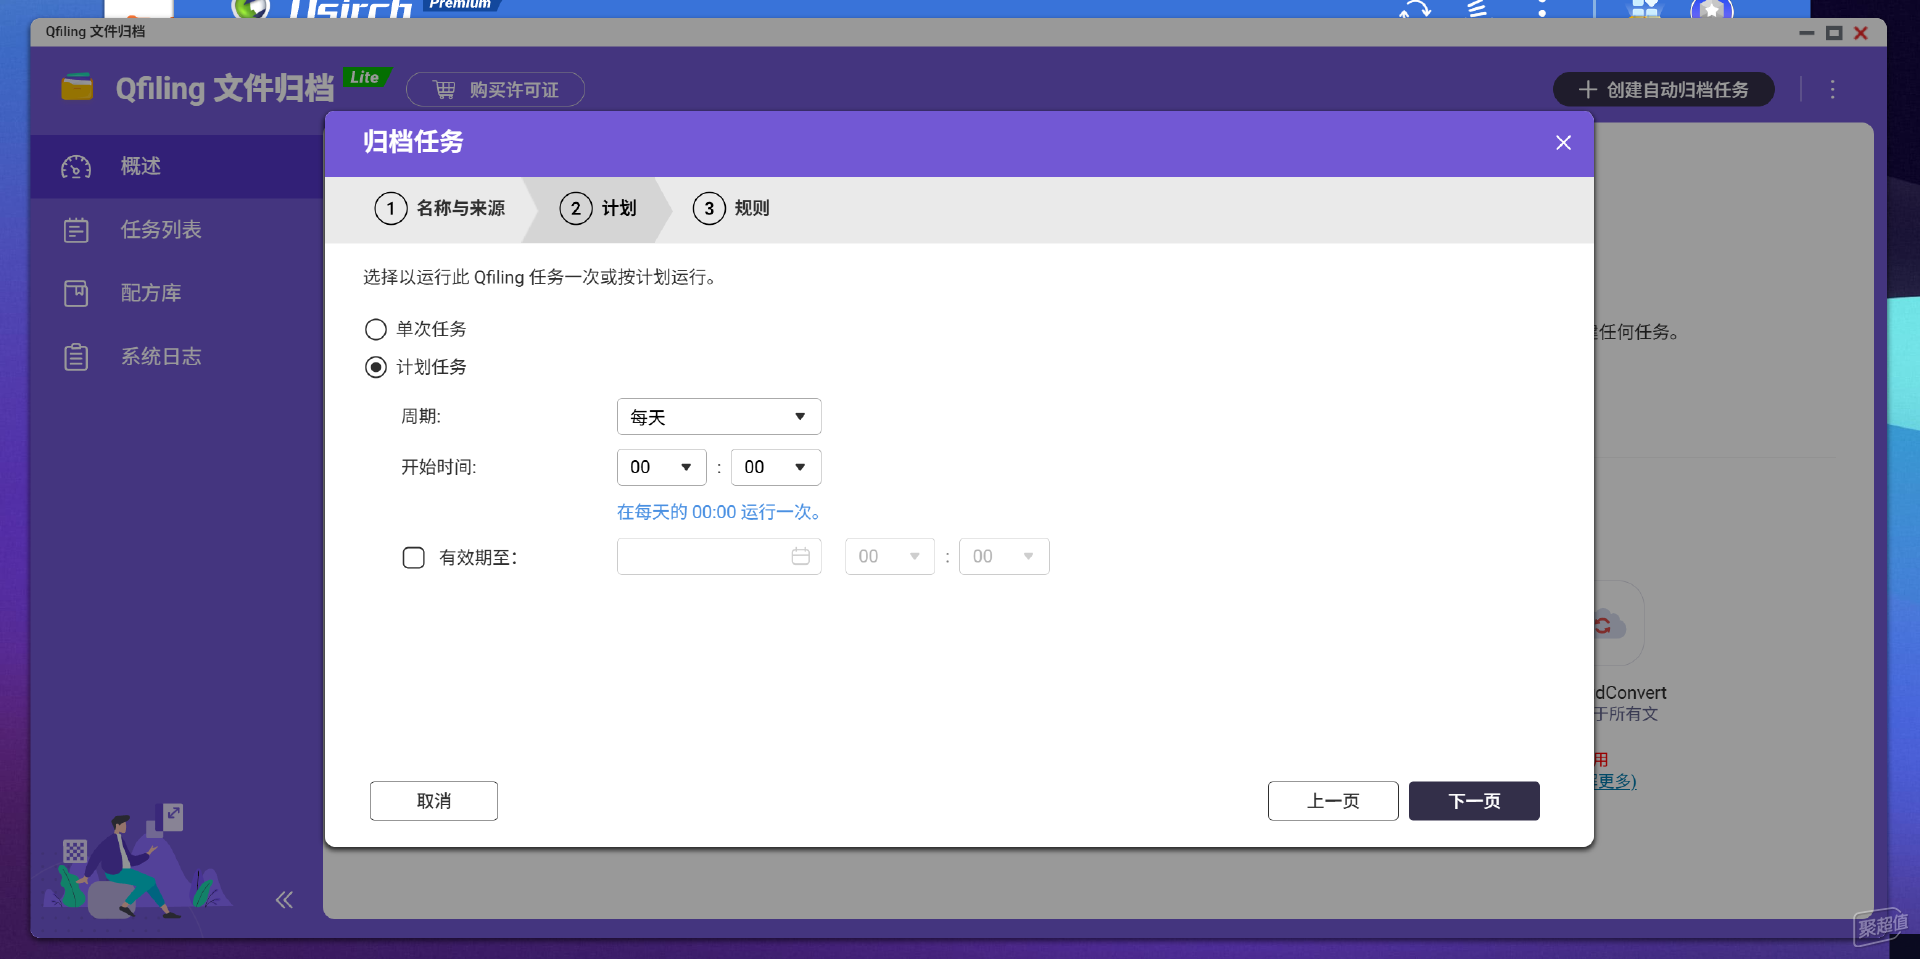Click the Cancel button in dialog
This screenshot has width=1920, height=959.
click(433, 801)
